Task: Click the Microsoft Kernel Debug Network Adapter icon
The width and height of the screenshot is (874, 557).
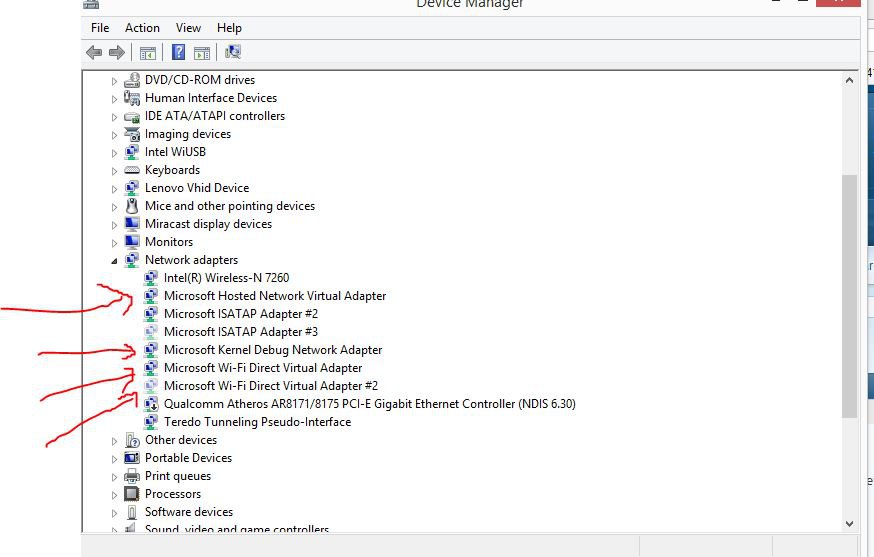Action: (x=151, y=350)
